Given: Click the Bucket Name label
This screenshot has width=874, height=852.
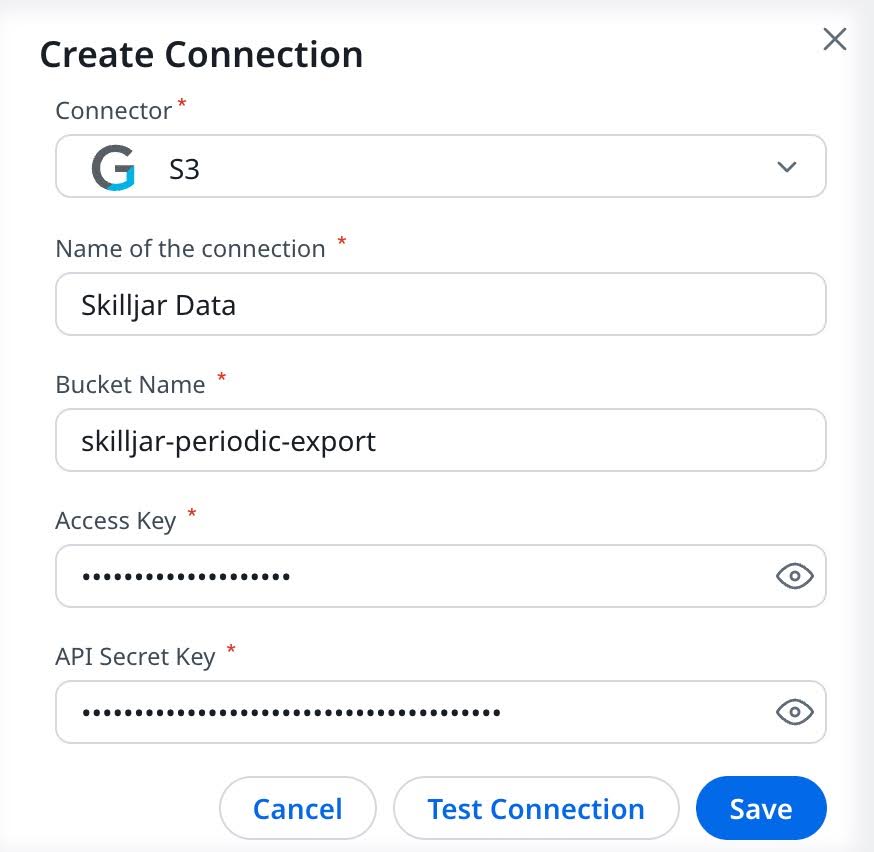Looking at the screenshot, I should (131, 385).
